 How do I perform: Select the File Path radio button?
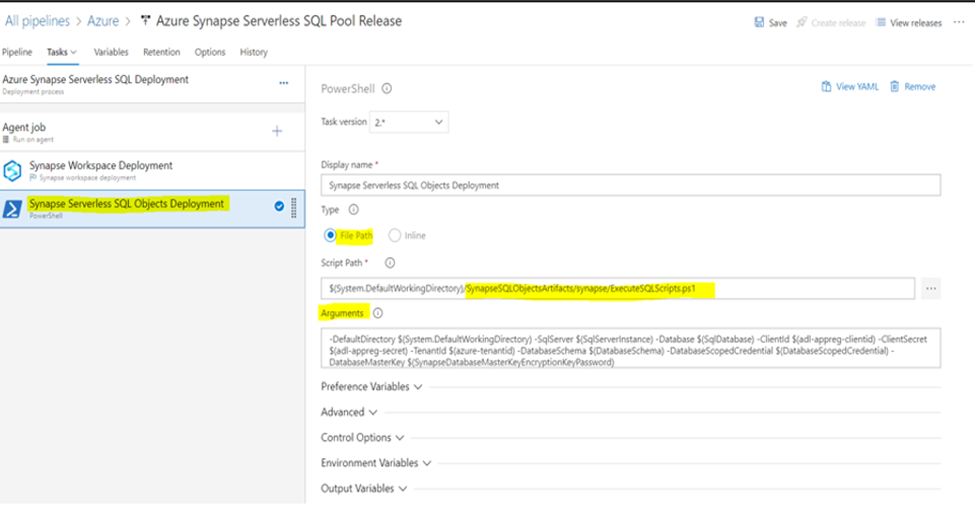(x=330, y=235)
